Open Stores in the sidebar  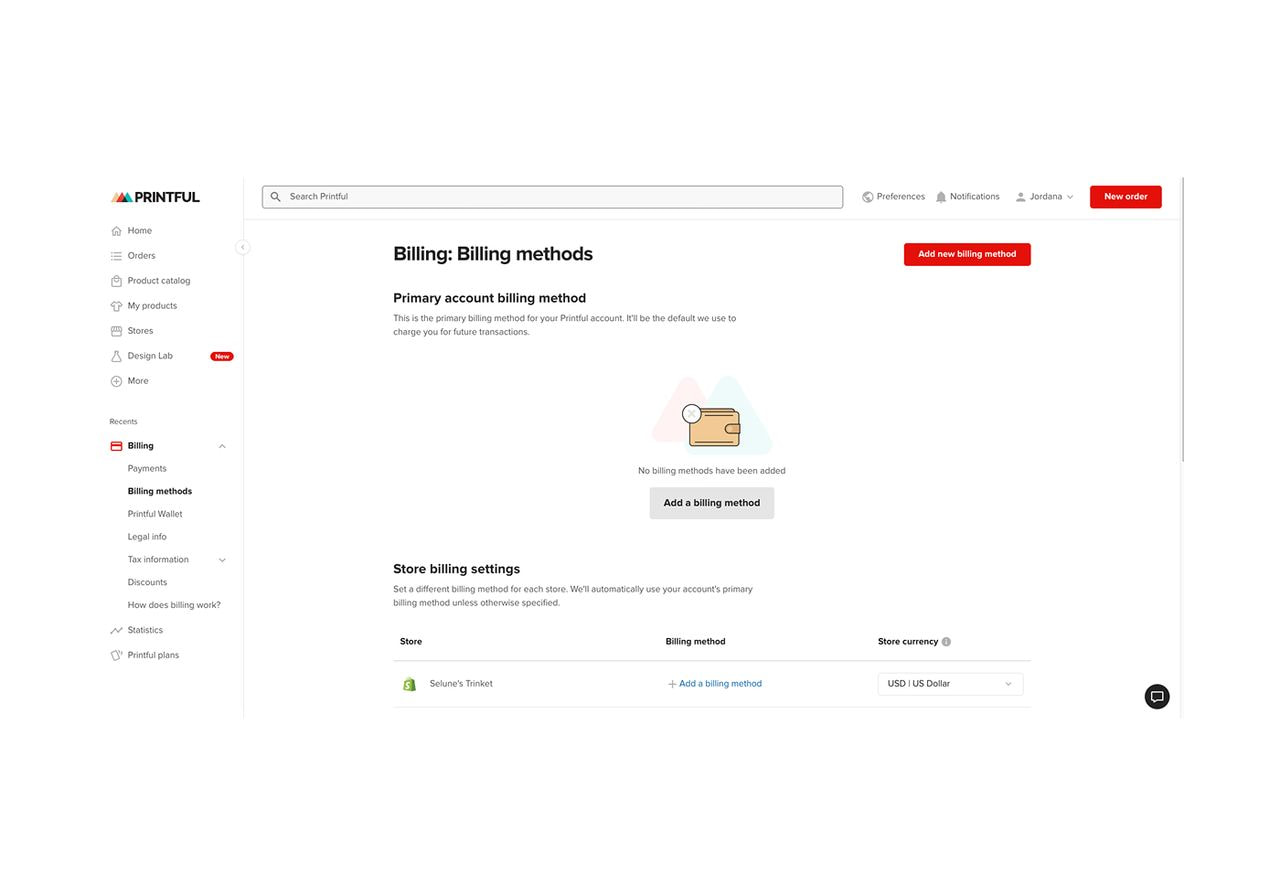140,331
